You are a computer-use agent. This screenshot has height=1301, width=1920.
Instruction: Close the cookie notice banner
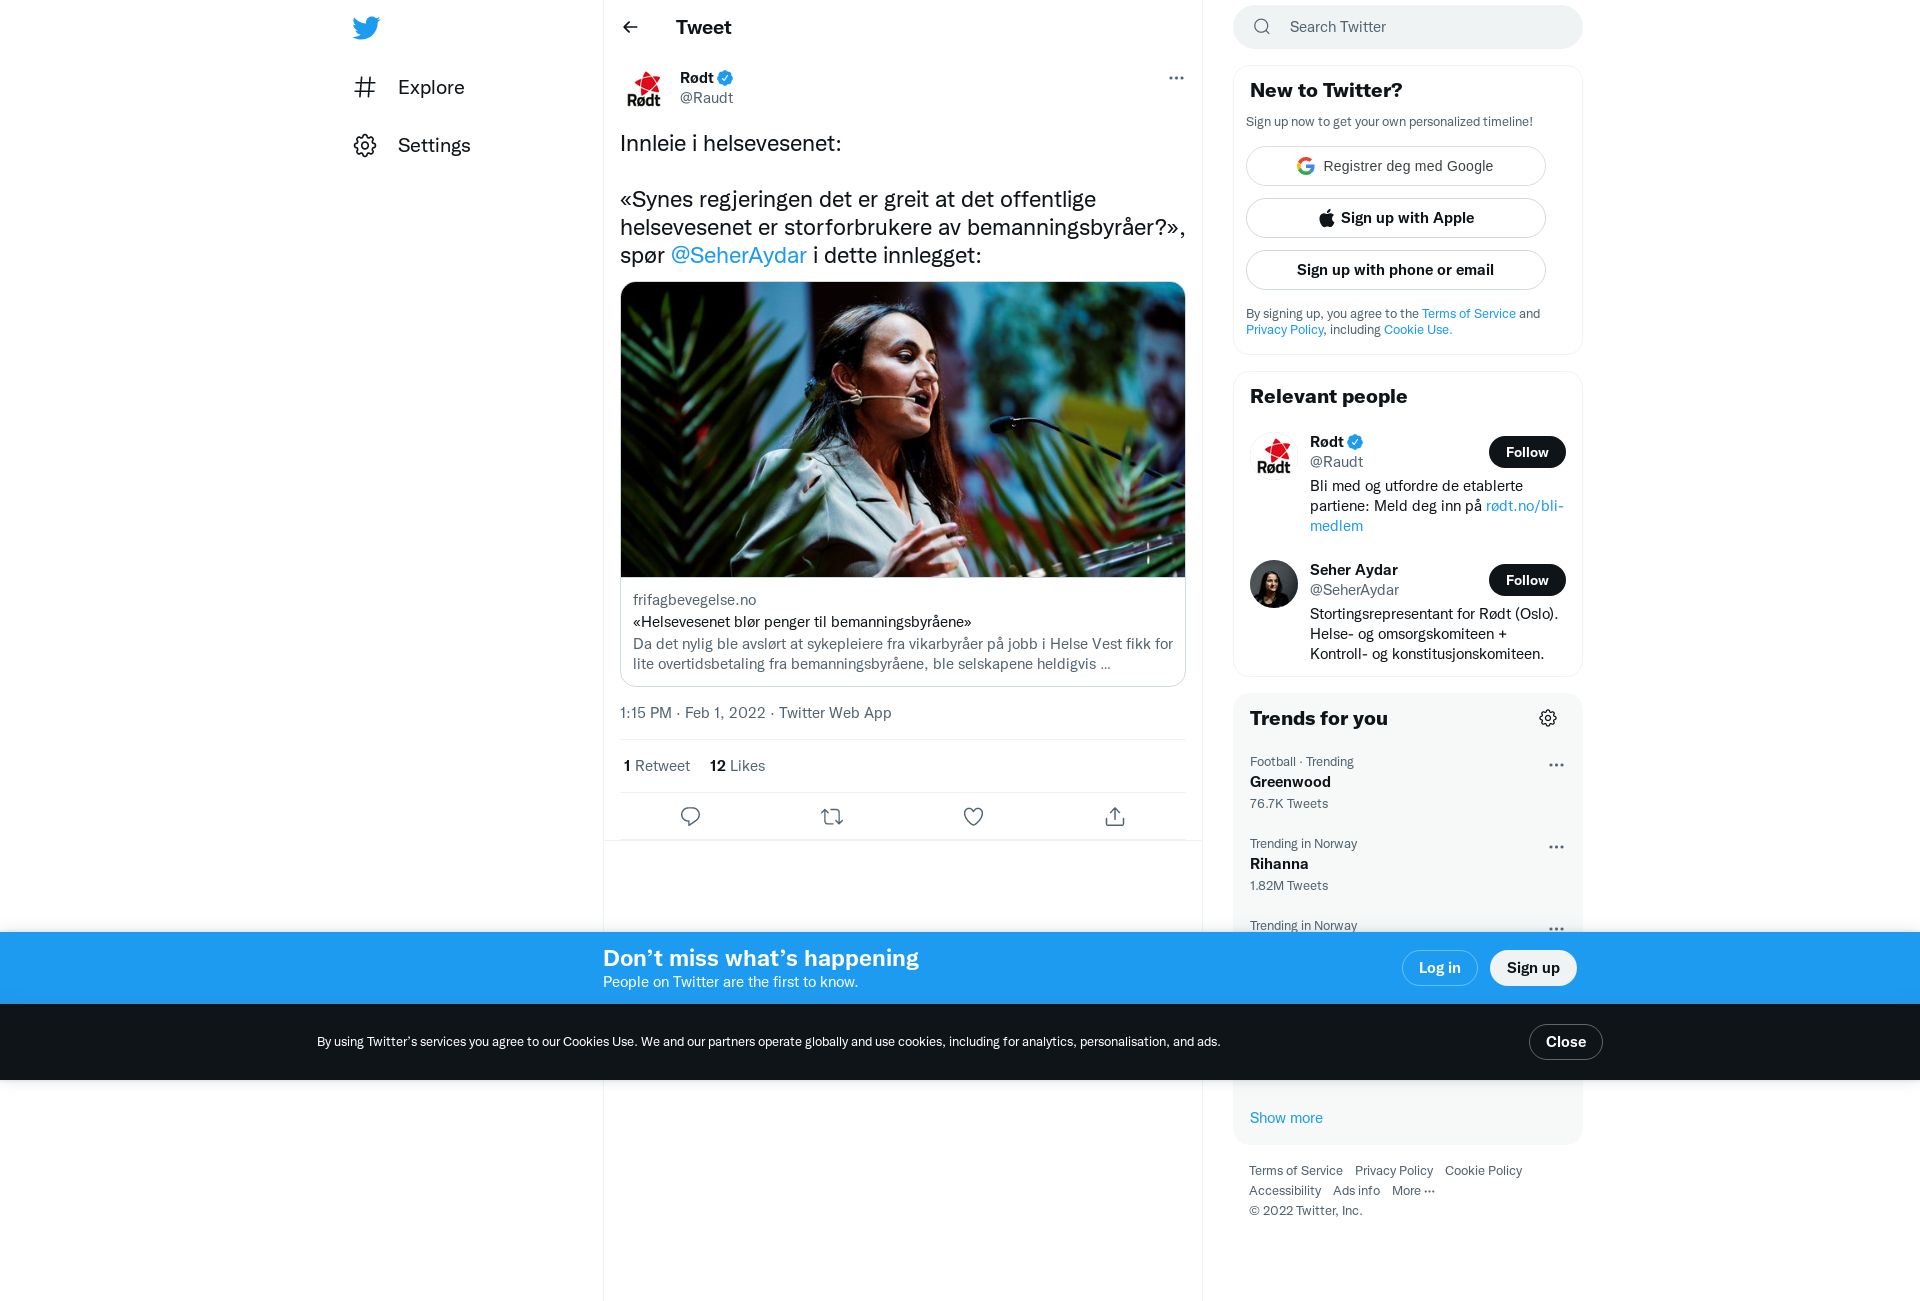click(1565, 1042)
